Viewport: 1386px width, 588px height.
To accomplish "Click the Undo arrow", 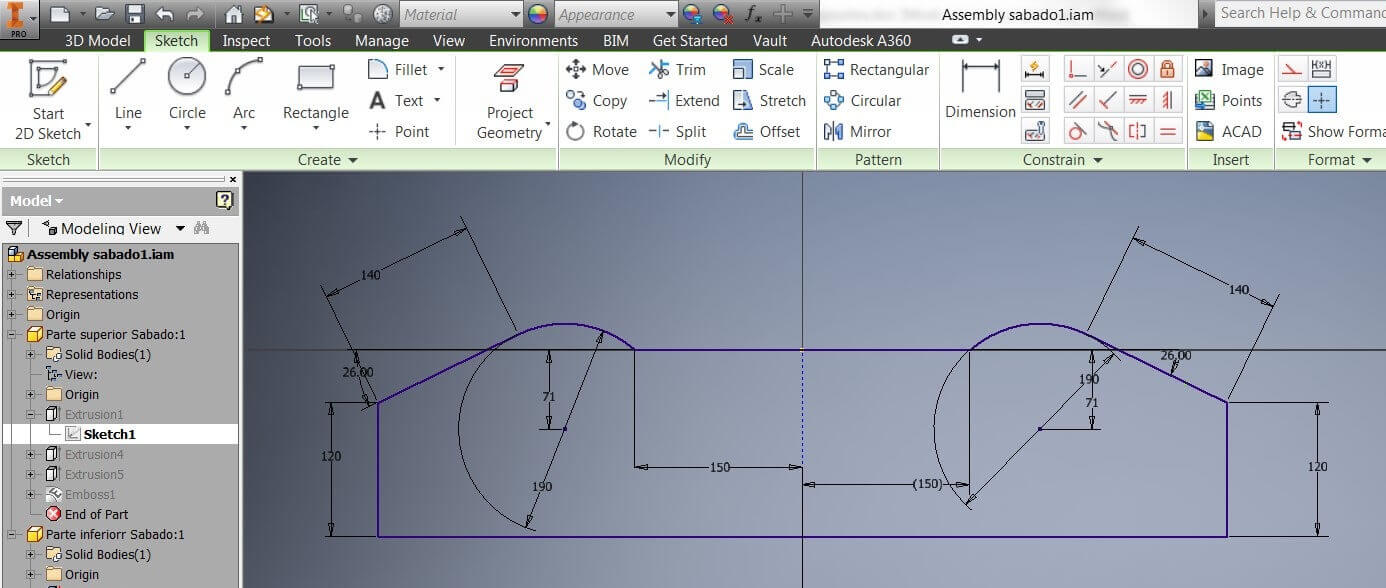I will pos(165,14).
